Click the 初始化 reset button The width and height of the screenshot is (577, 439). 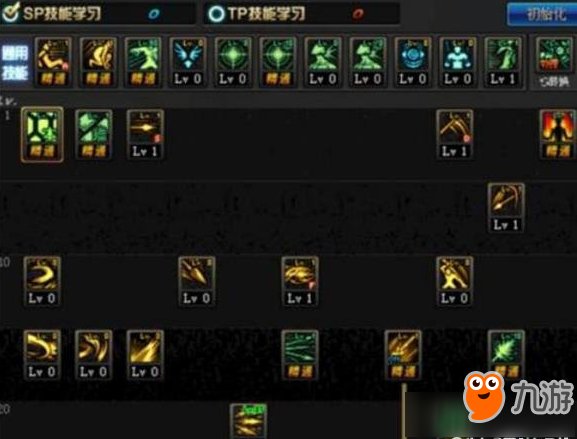(542, 14)
